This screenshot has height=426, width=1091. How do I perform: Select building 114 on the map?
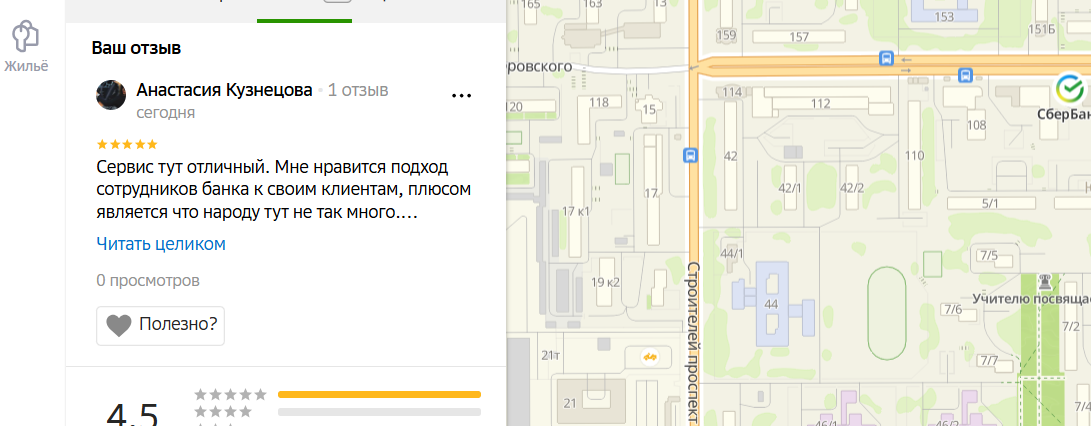tap(732, 92)
